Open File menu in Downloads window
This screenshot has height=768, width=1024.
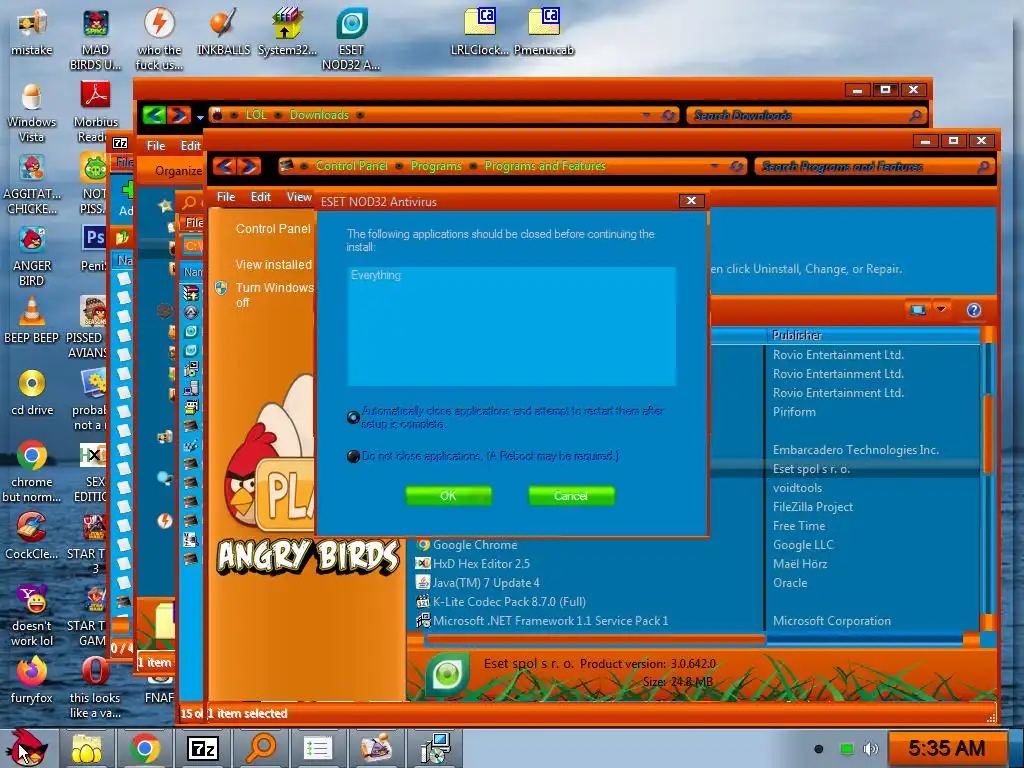pos(155,146)
